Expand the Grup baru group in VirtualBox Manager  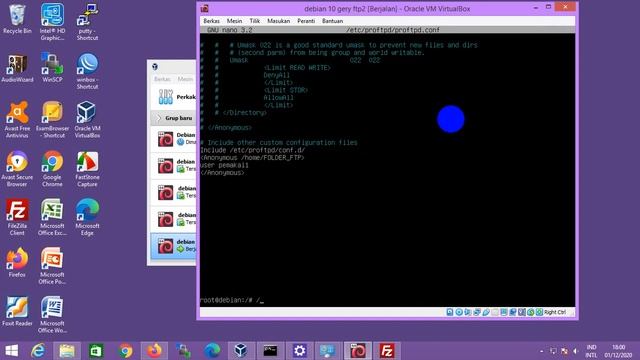tap(159, 118)
